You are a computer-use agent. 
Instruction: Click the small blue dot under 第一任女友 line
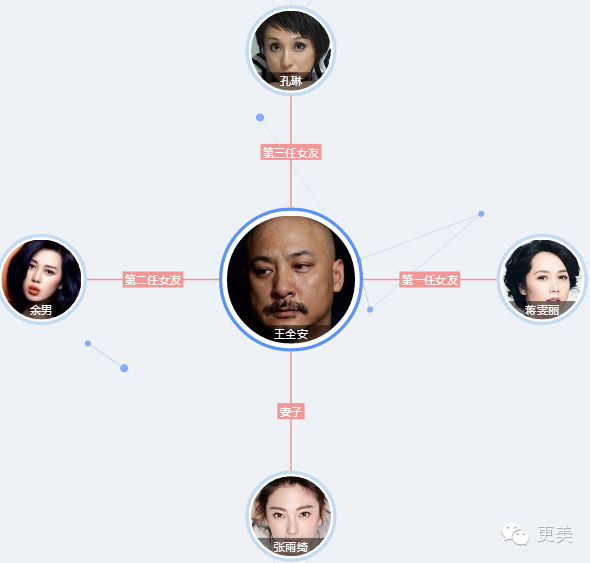[370, 310]
